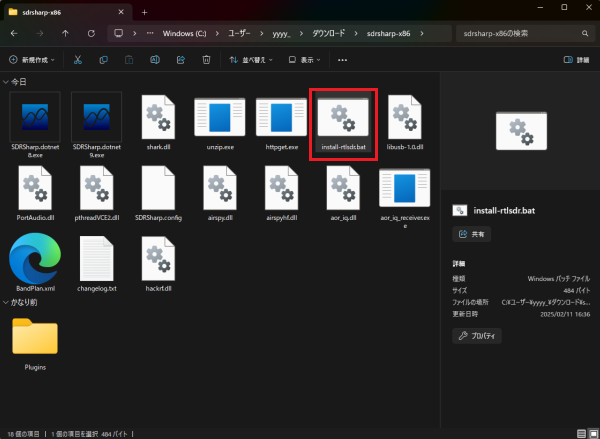The height and width of the screenshot is (439, 600).
Task: Open the 新規作成 dropdown
Action: click(32, 60)
